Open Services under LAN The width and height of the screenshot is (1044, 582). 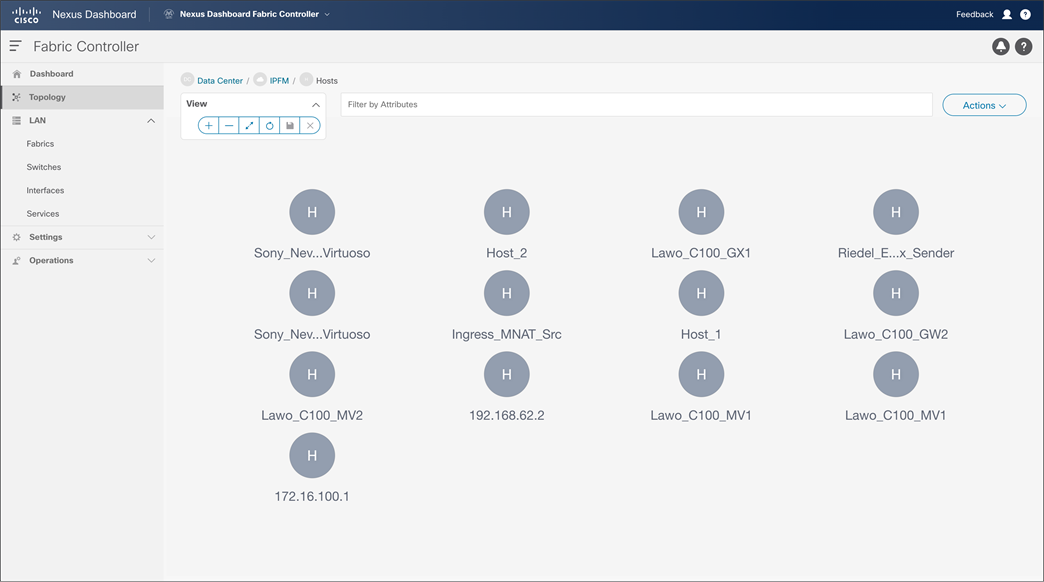[43, 214]
